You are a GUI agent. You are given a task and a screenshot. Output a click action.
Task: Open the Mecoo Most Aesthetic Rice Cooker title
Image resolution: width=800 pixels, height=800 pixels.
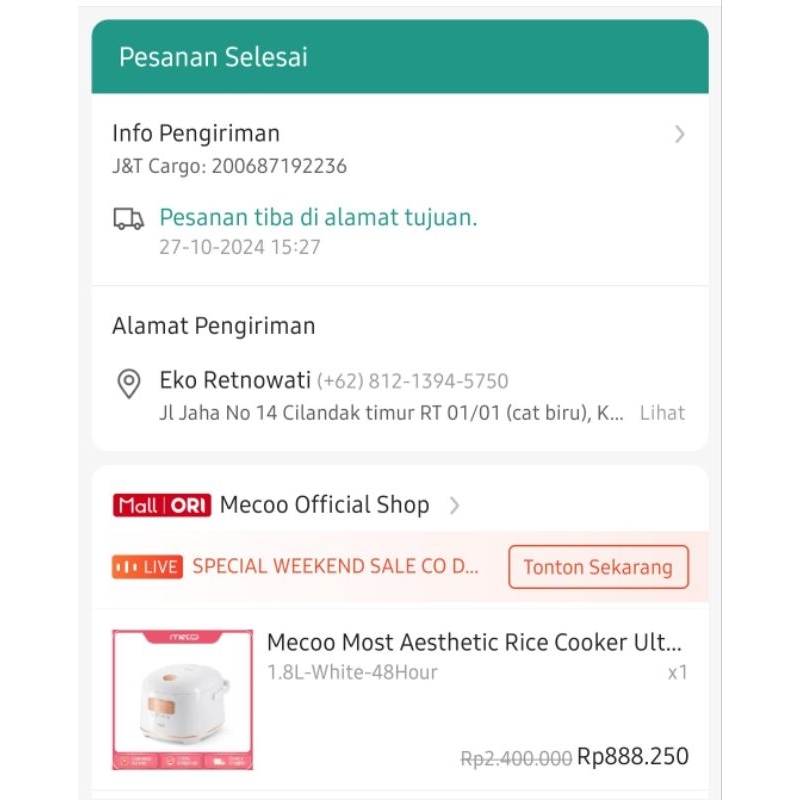coord(474,642)
